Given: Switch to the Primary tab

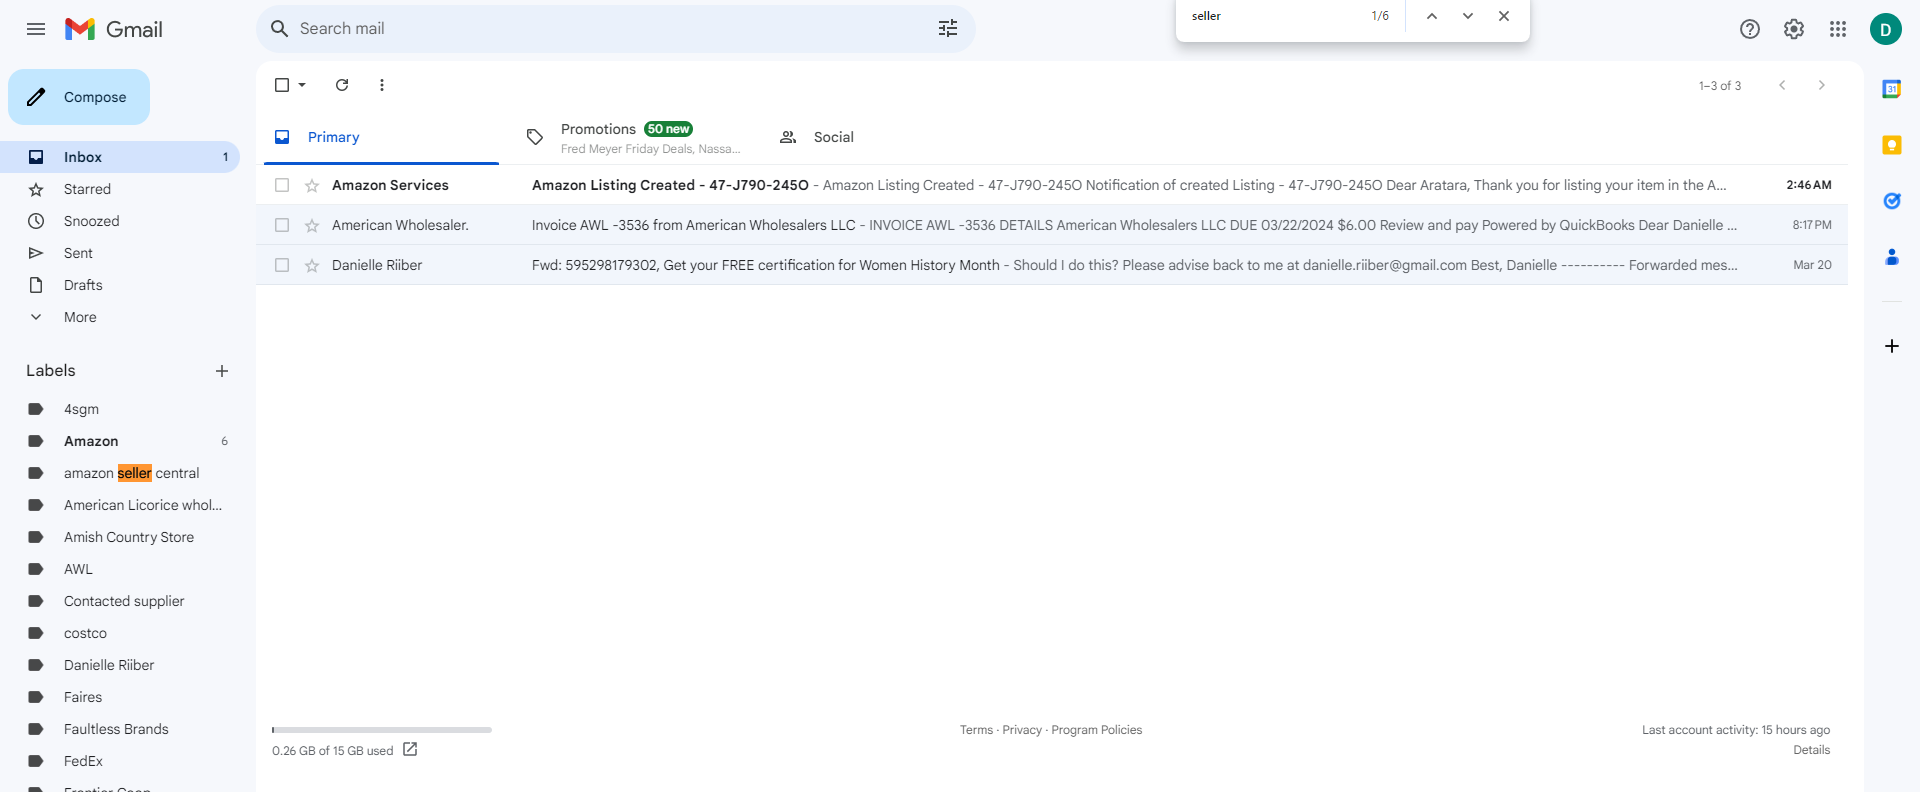Looking at the screenshot, I should tap(381, 137).
